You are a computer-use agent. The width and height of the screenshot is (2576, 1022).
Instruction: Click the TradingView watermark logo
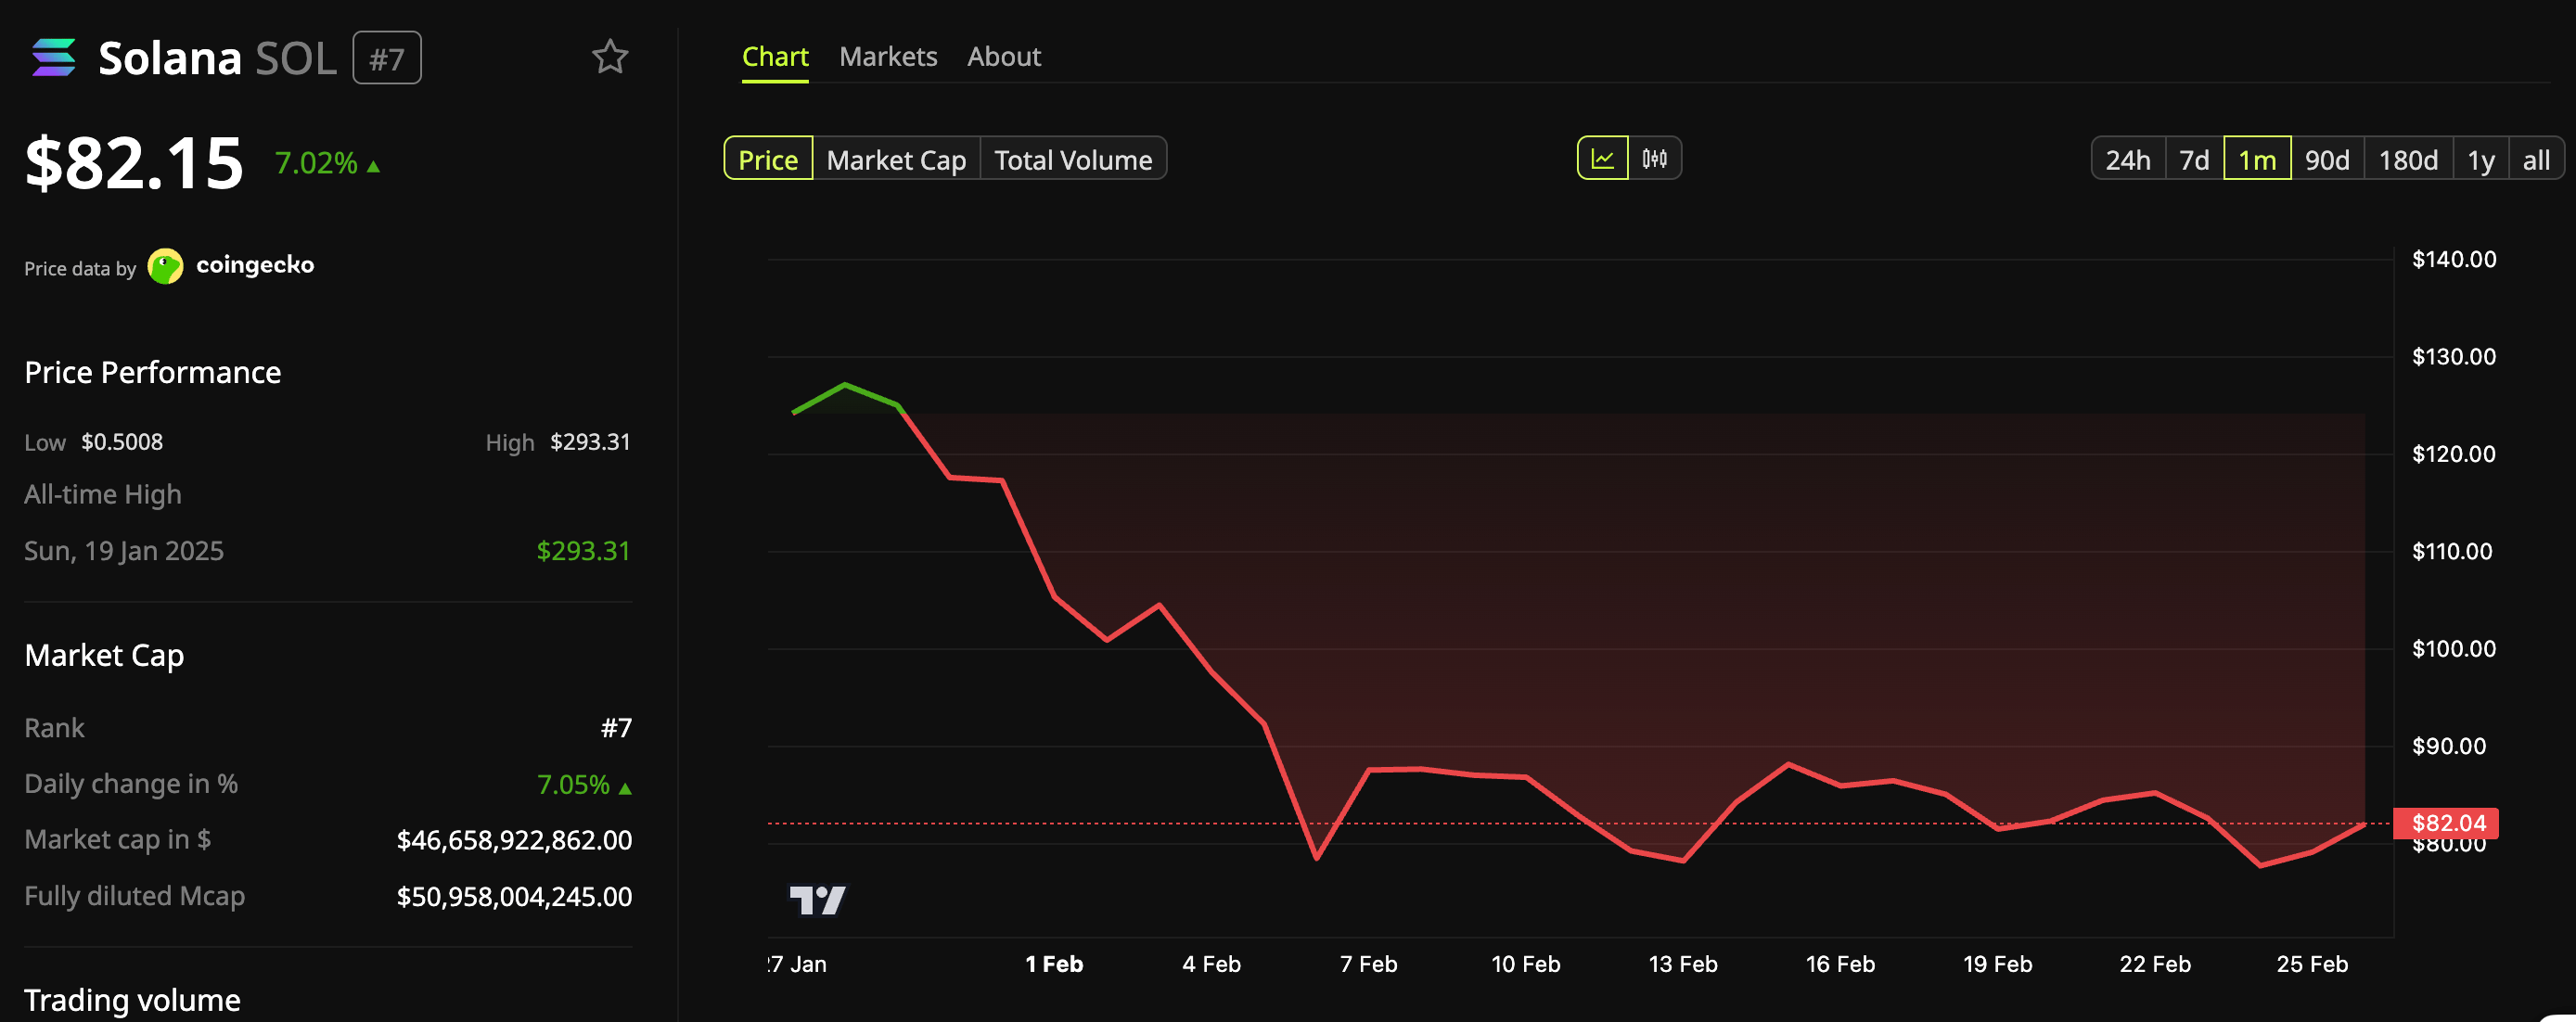pyautogui.click(x=820, y=899)
